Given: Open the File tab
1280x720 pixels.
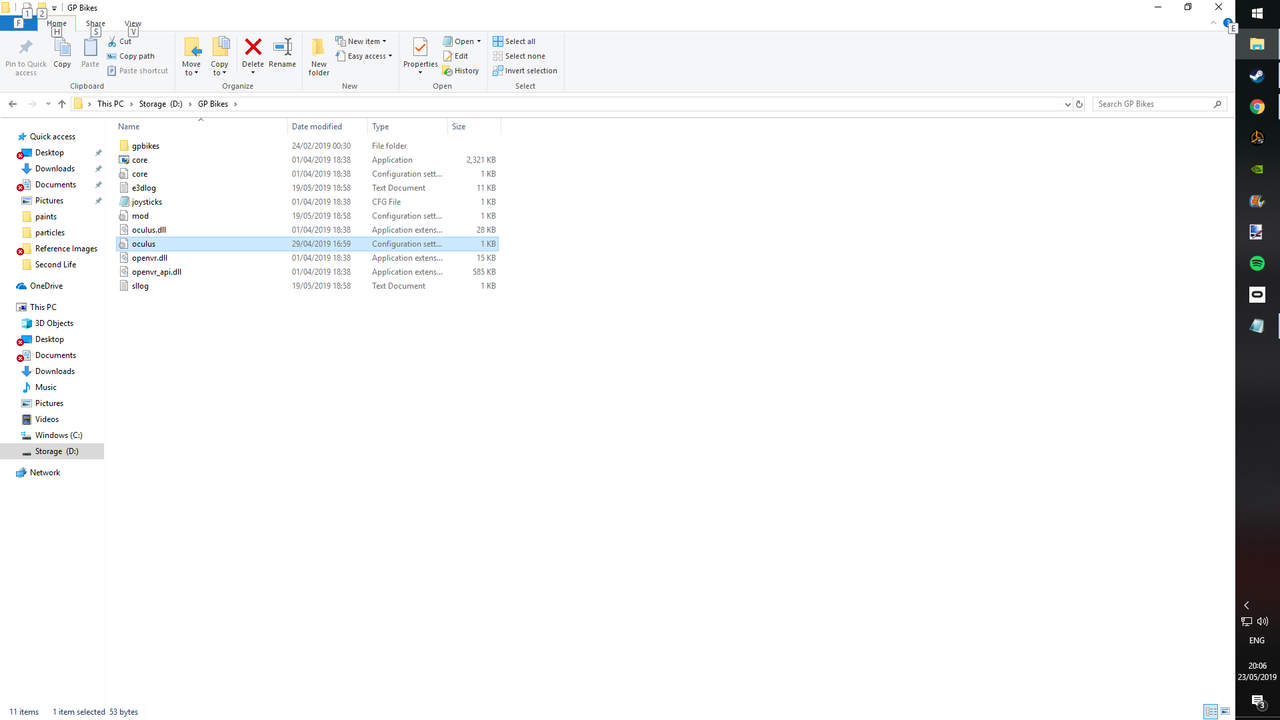Looking at the screenshot, I should click(x=18, y=23).
